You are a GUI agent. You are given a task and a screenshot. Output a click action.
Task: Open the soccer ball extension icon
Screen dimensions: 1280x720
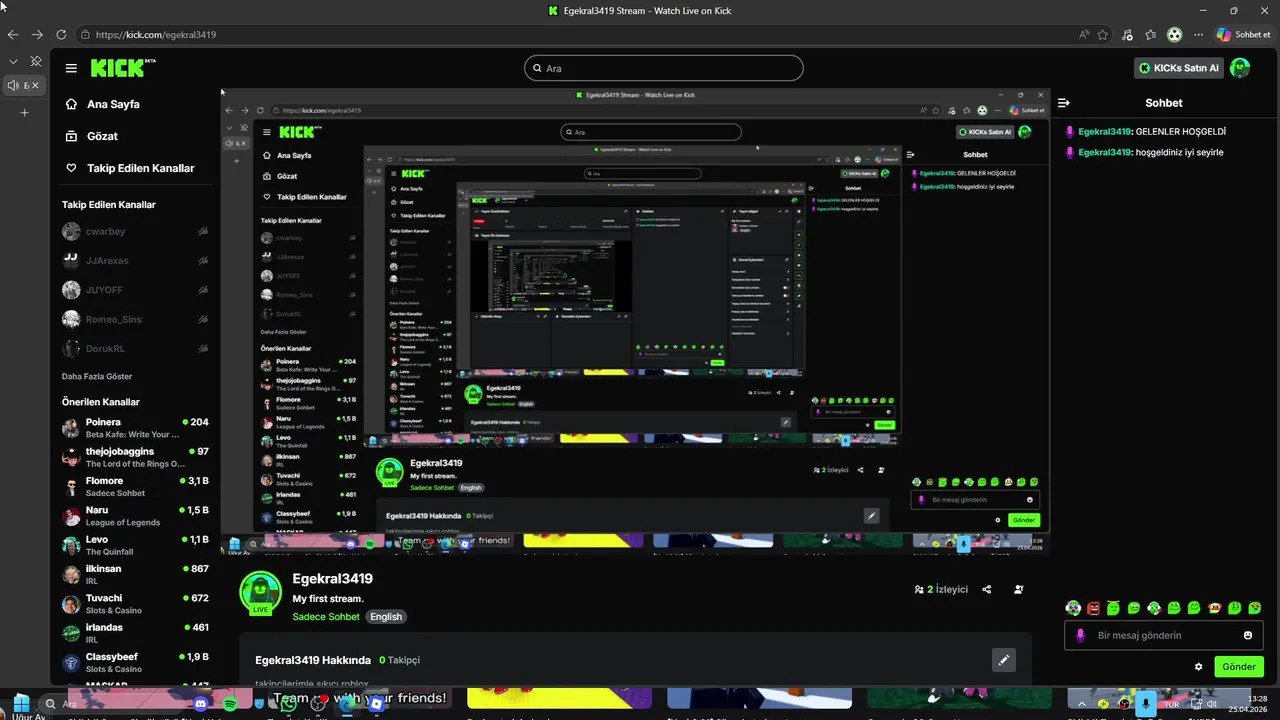(1175, 34)
